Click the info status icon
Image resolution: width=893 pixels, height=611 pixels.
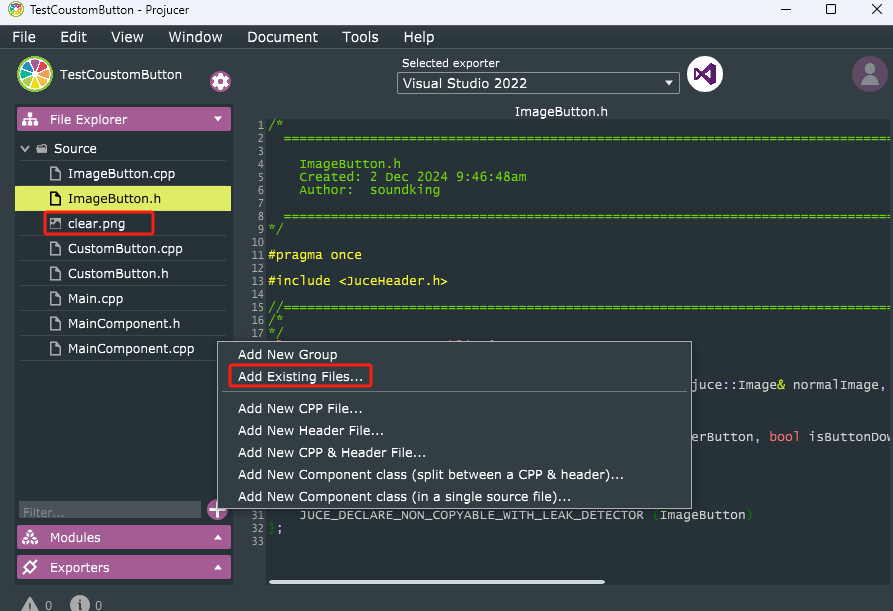pos(80,604)
